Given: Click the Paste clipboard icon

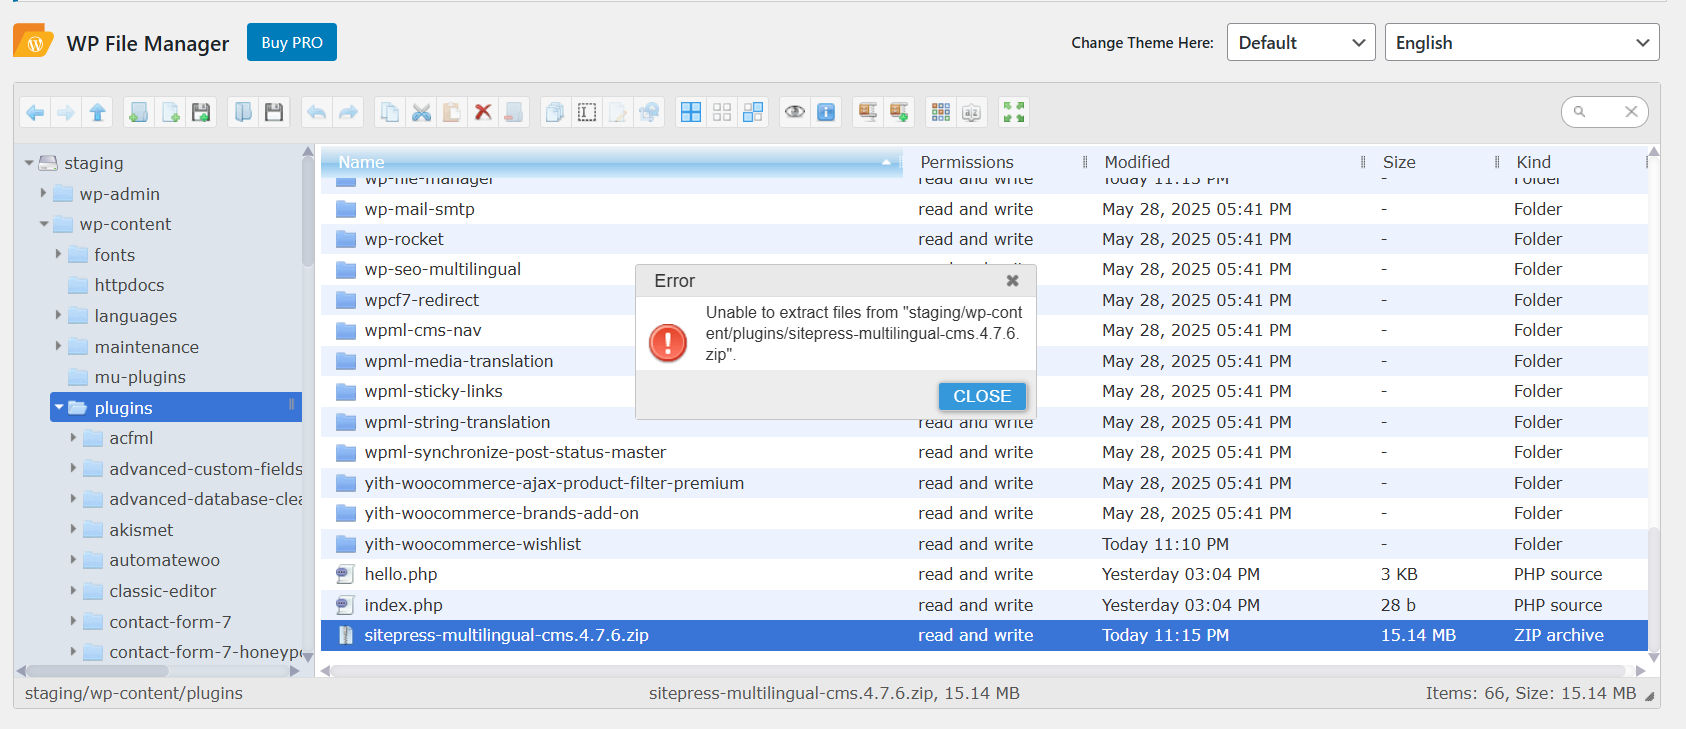Looking at the screenshot, I should [x=452, y=112].
